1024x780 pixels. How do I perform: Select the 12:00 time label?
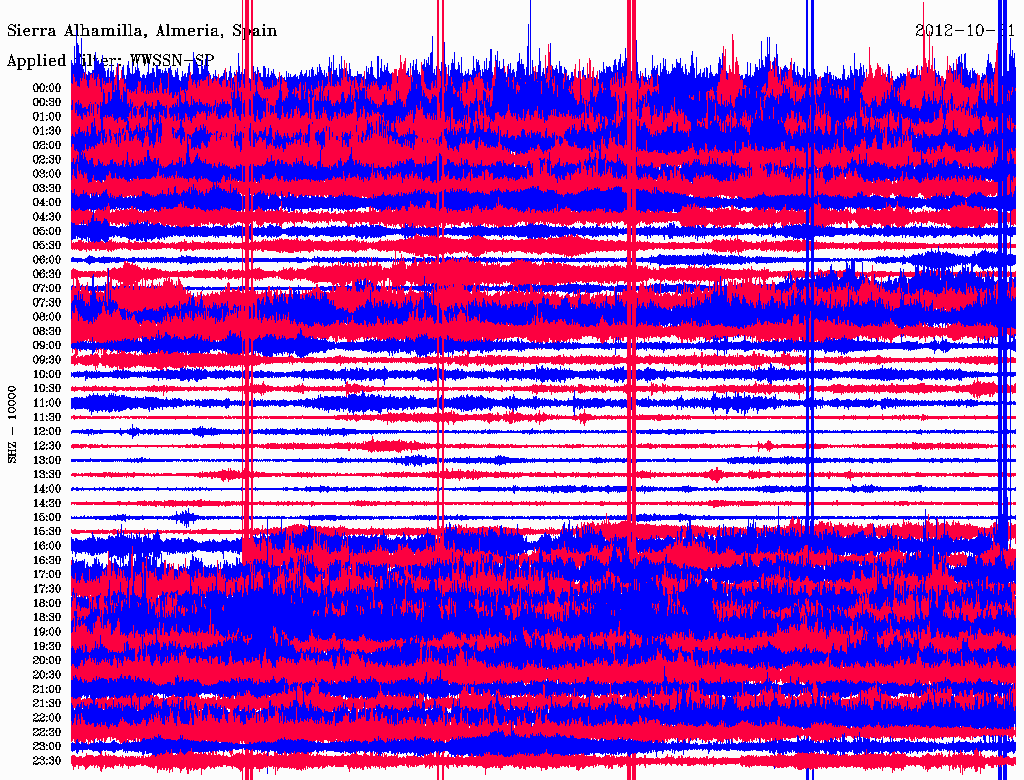coord(46,431)
